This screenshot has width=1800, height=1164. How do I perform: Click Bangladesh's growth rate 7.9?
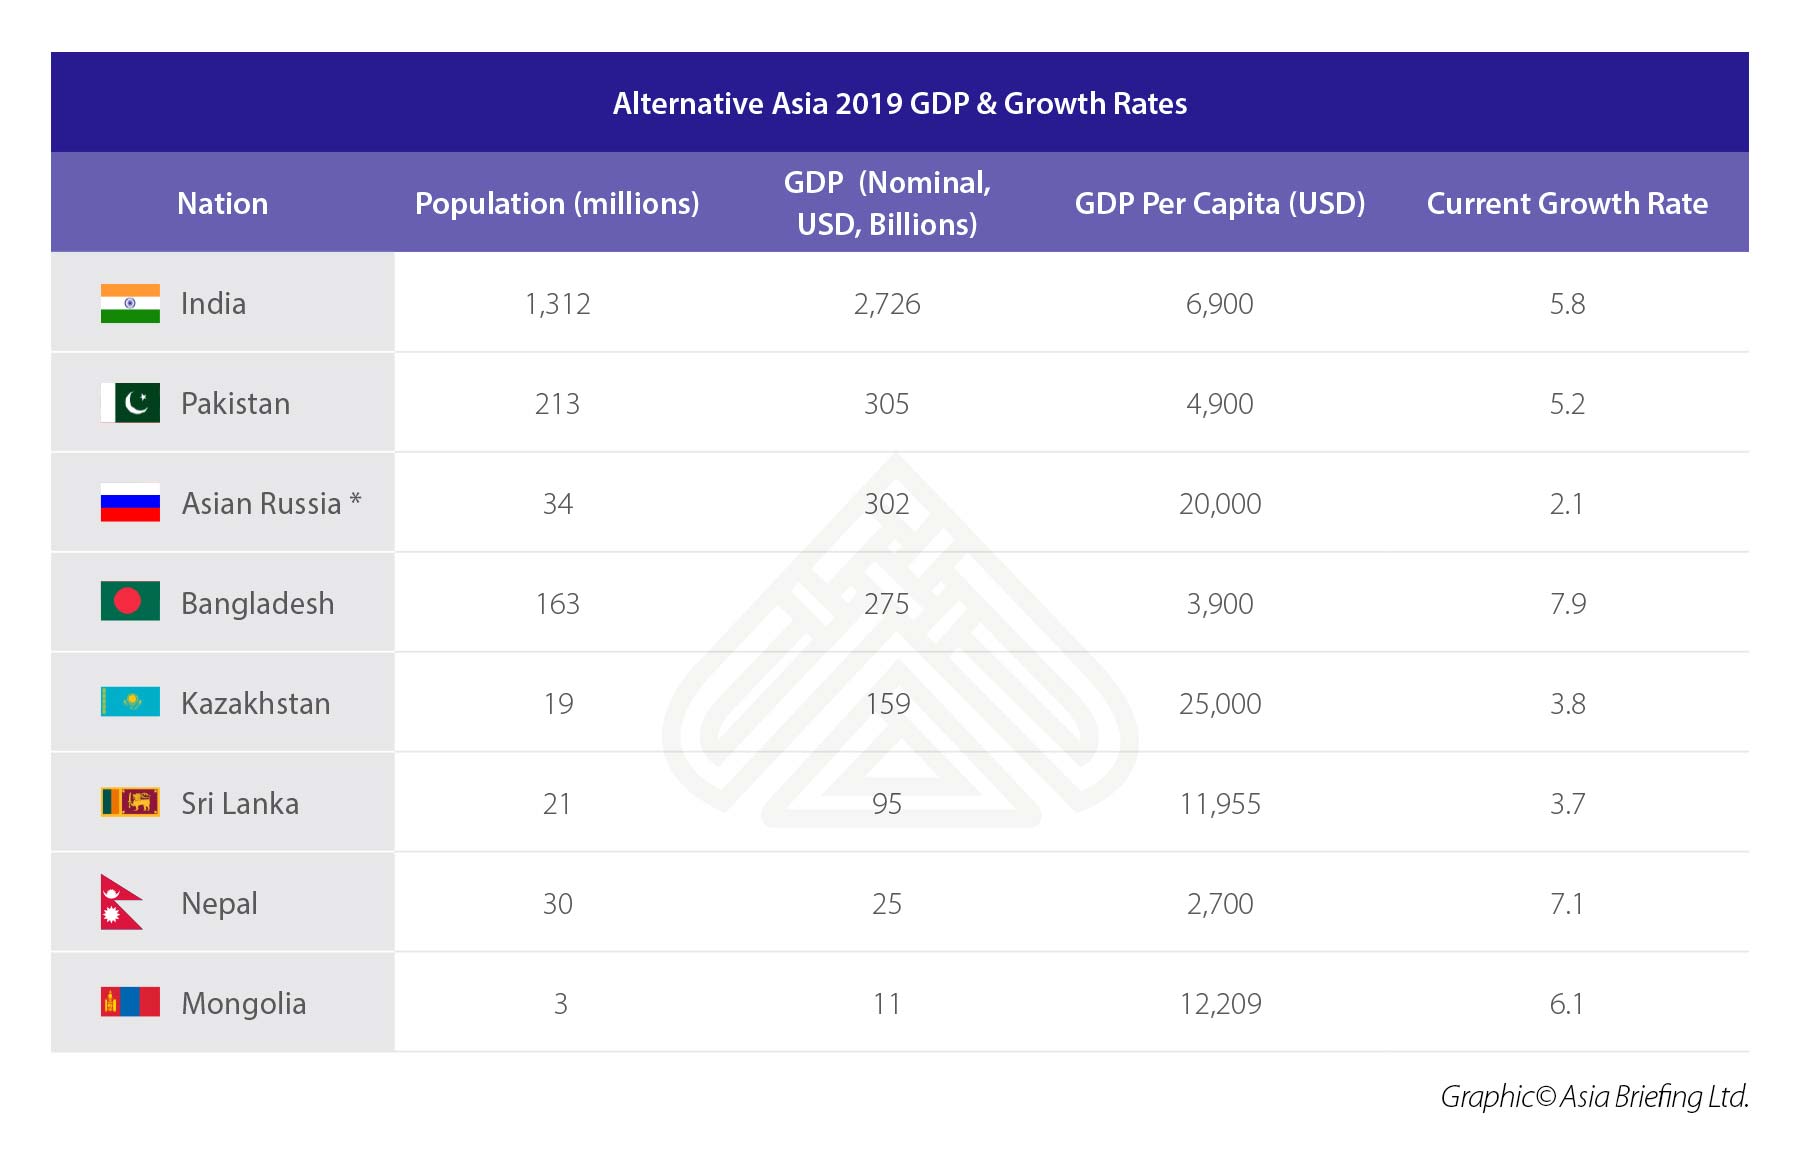point(1567,603)
